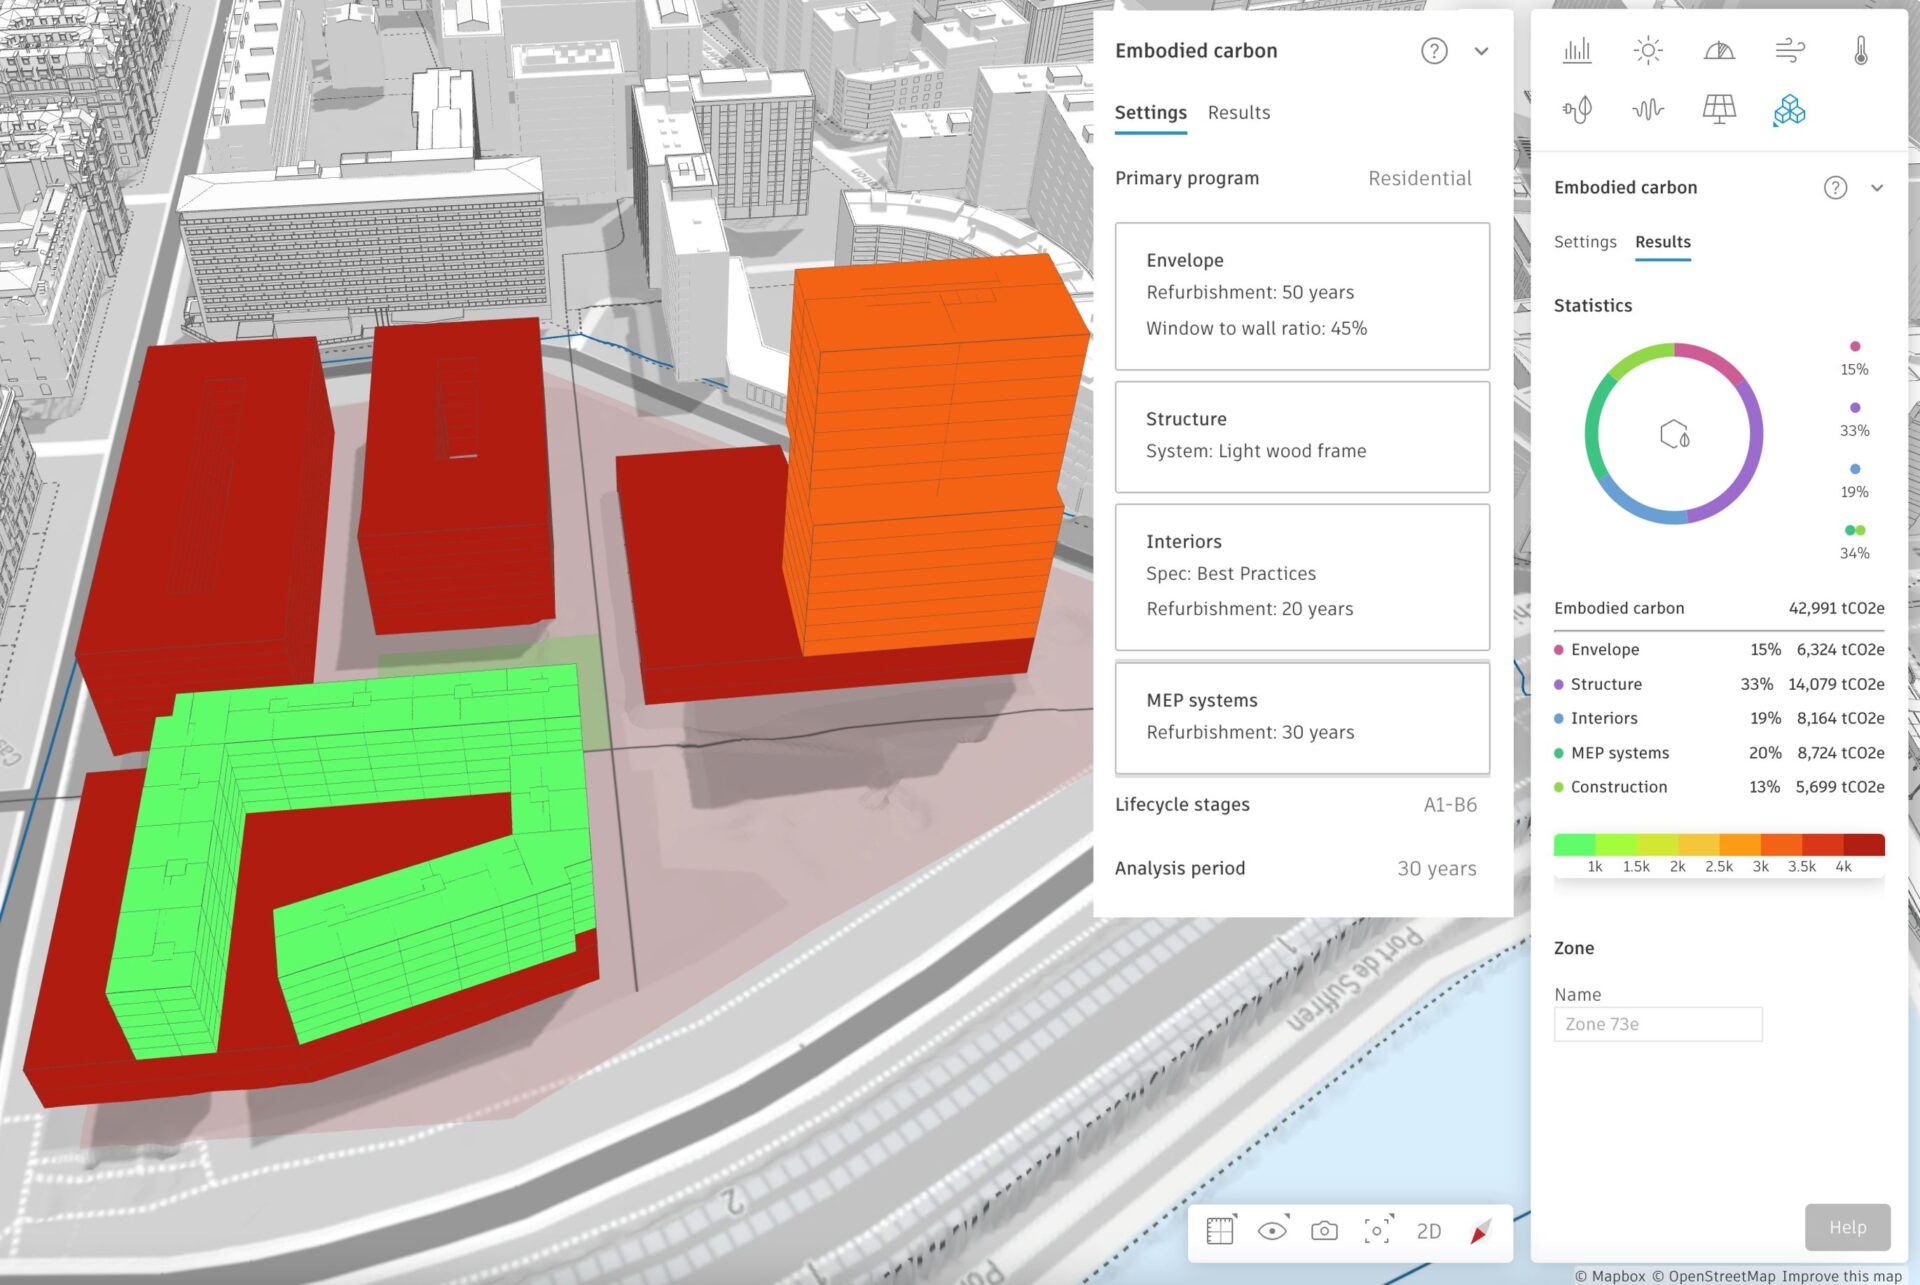1920x1285 pixels.
Task: Open the area metrics bar chart icon
Action: coord(1577,50)
